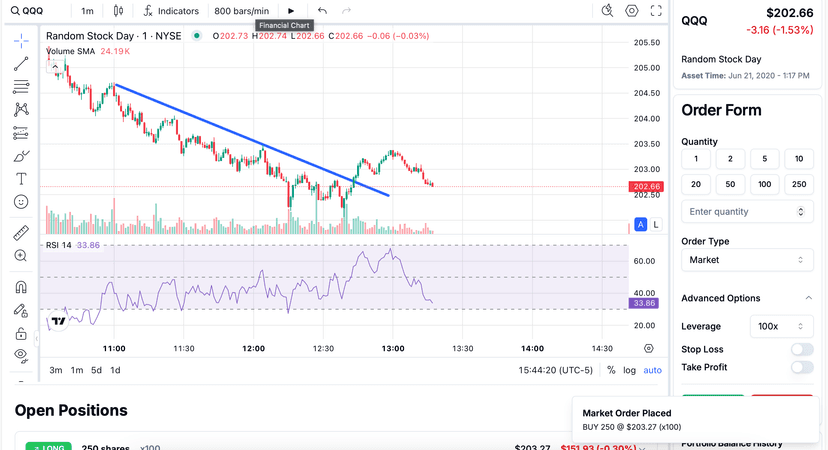828x450 pixels.
Task: Open the 100x leverage dropdown
Action: (x=782, y=326)
